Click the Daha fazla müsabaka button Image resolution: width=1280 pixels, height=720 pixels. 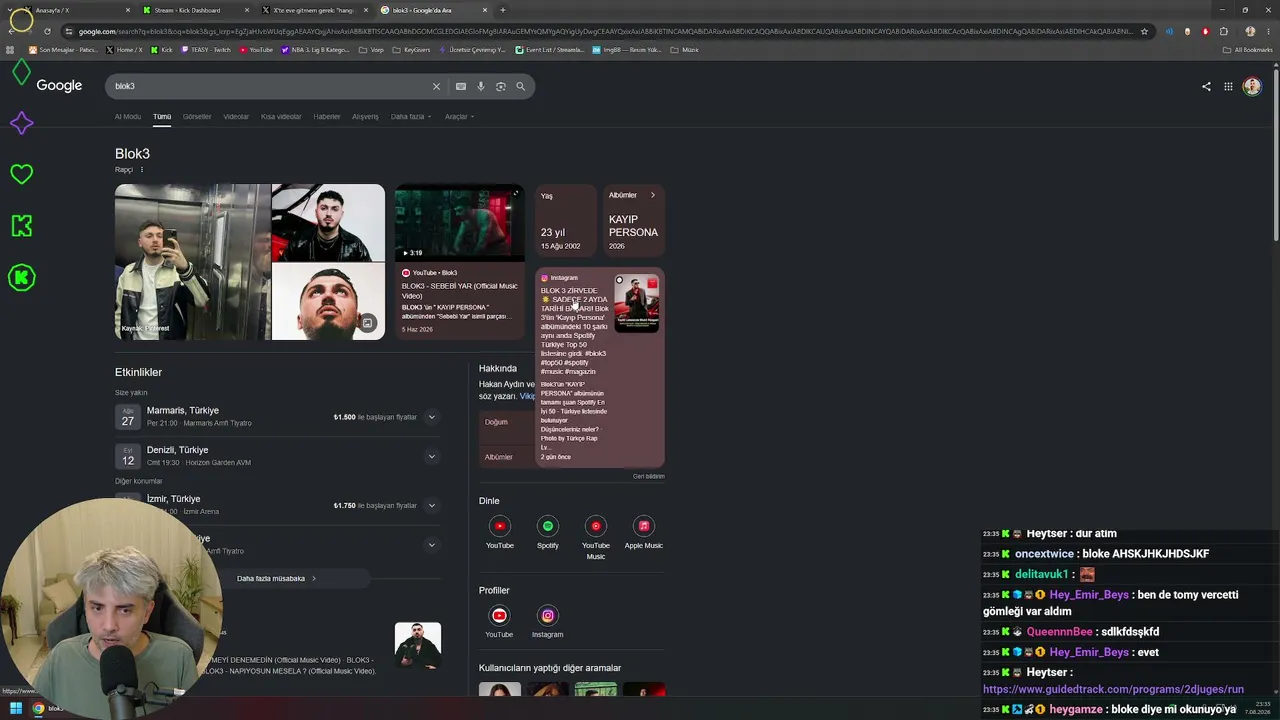click(x=276, y=578)
